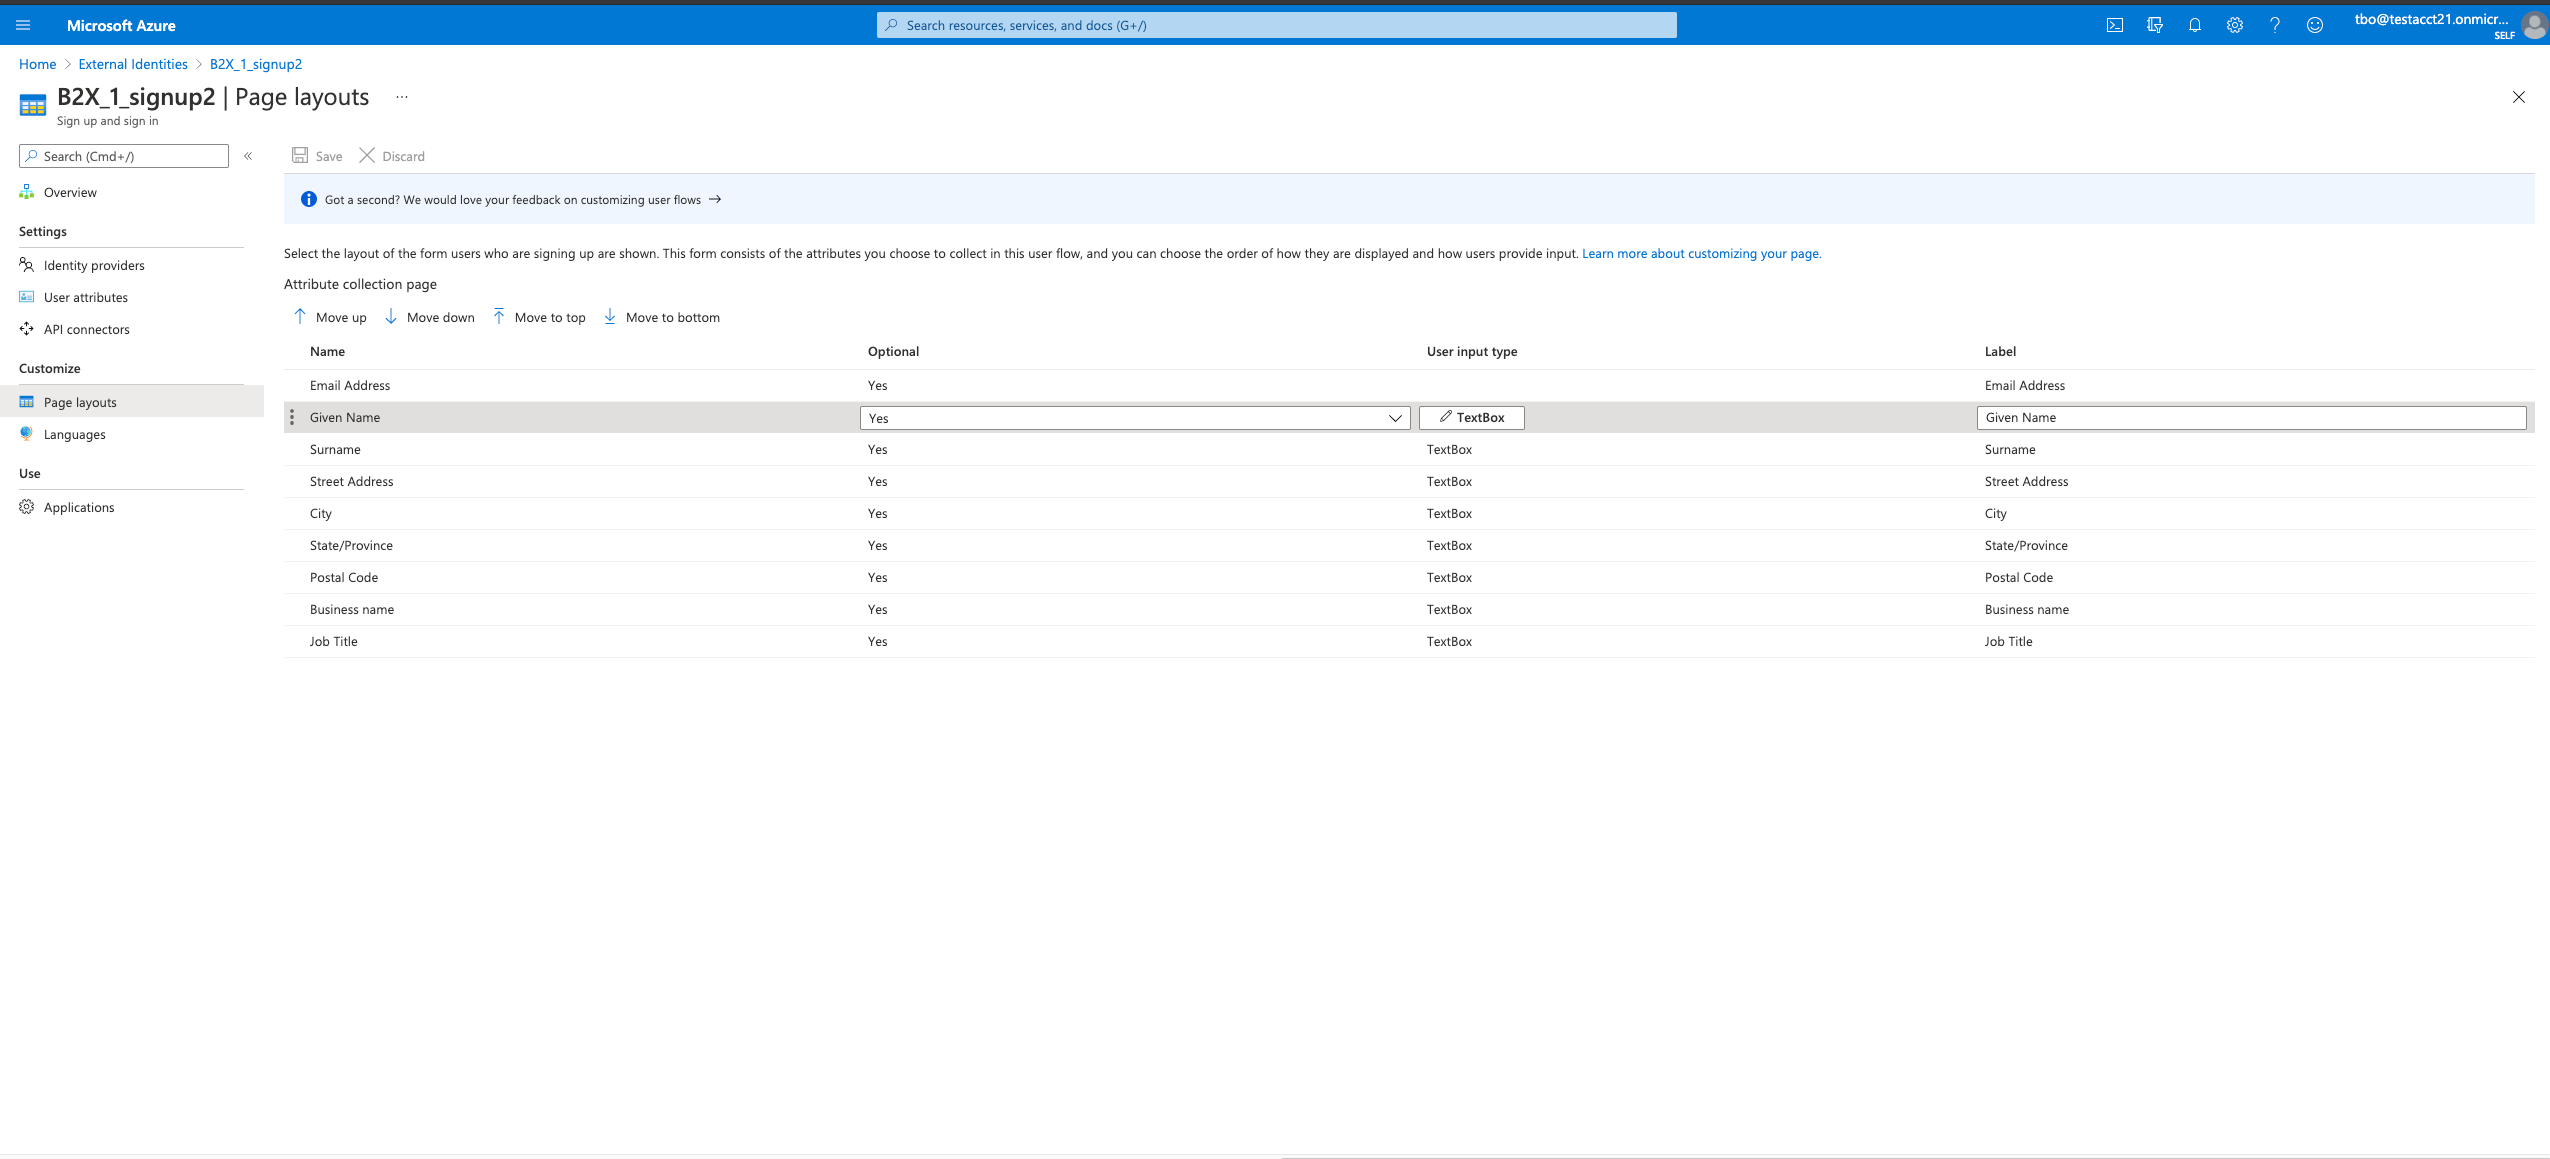Send feedback via the smiley icon
The height and width of the screenshot is (1159, 2550).
coord(2314,24)
